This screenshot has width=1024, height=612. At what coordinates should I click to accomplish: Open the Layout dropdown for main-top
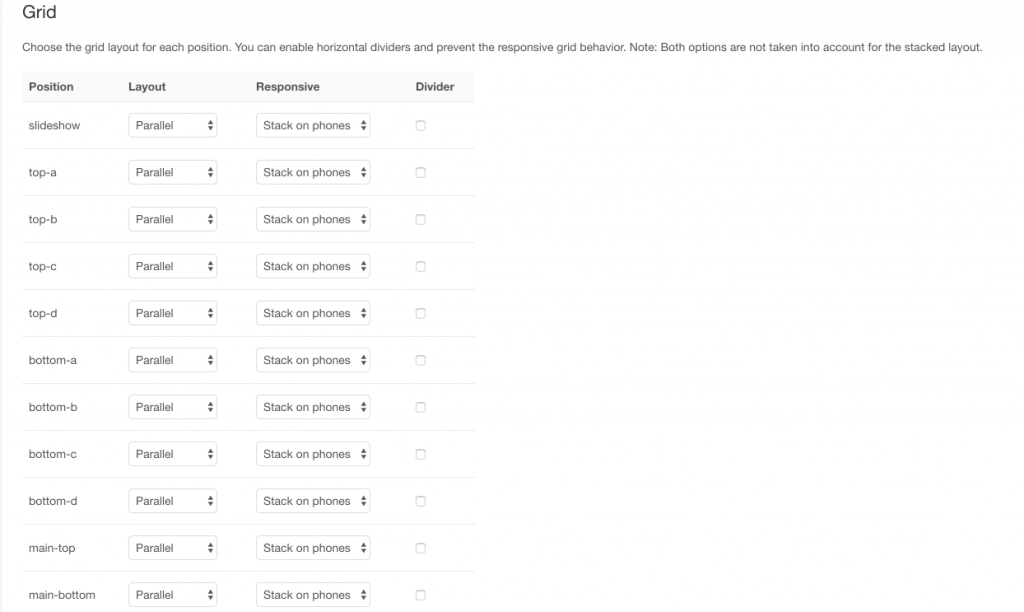click(x=173, y=547)
